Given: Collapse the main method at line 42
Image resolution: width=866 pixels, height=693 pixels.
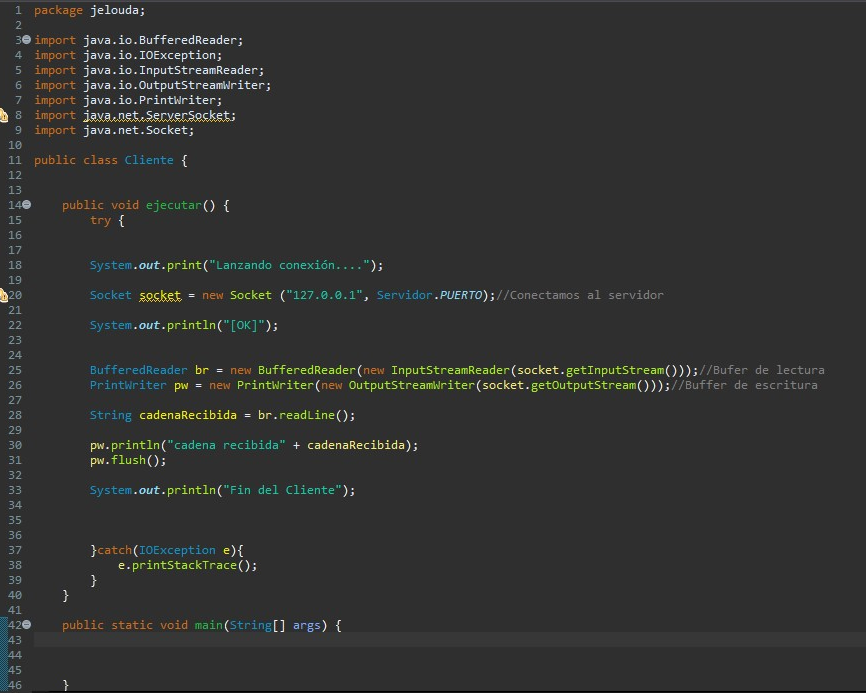Looking at the screenshot, I should (26, 625).
